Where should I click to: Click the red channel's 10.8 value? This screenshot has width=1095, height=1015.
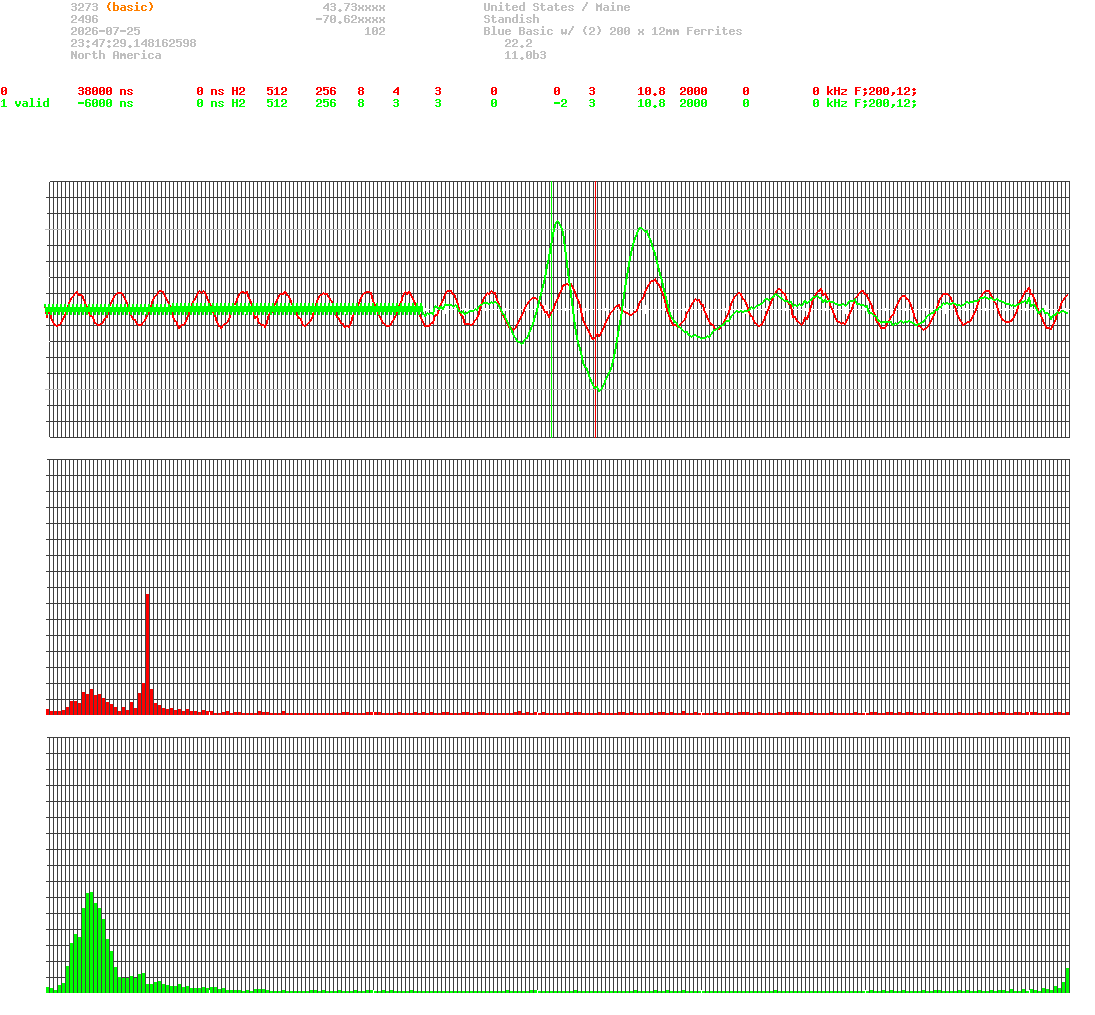[x=651, y=91]
